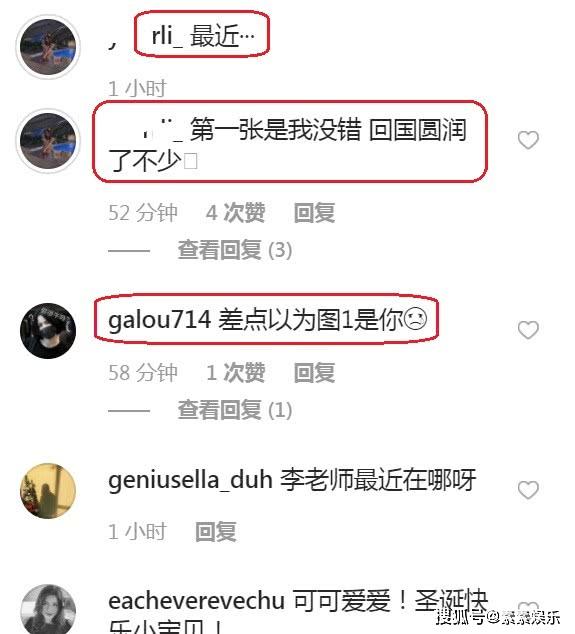Open avatar beside the 最近 comment

pos(48,47)
